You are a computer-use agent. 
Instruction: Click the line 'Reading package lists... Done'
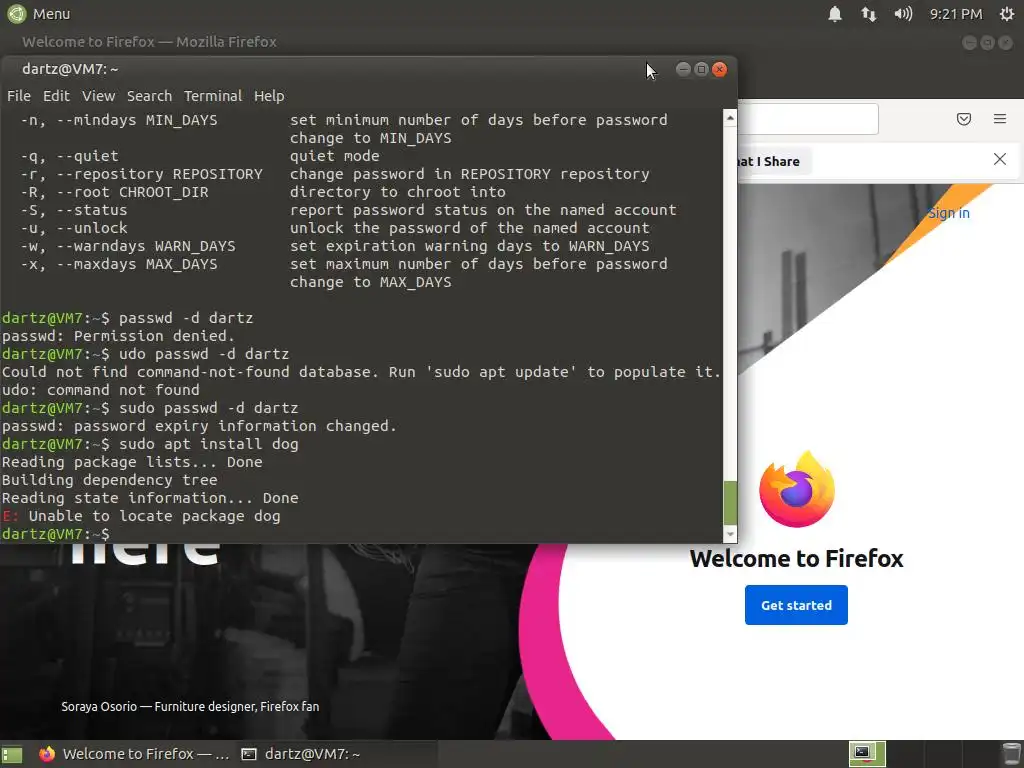point(132,462)
